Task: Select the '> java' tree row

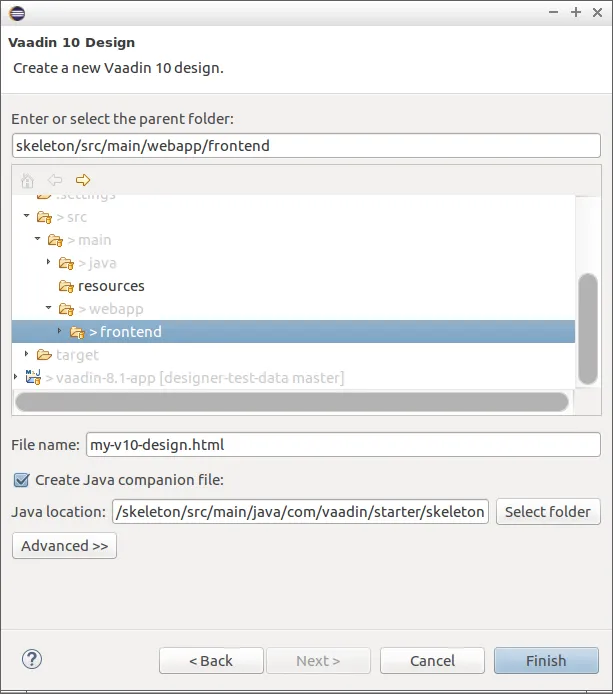Action: tap(293, 263)
